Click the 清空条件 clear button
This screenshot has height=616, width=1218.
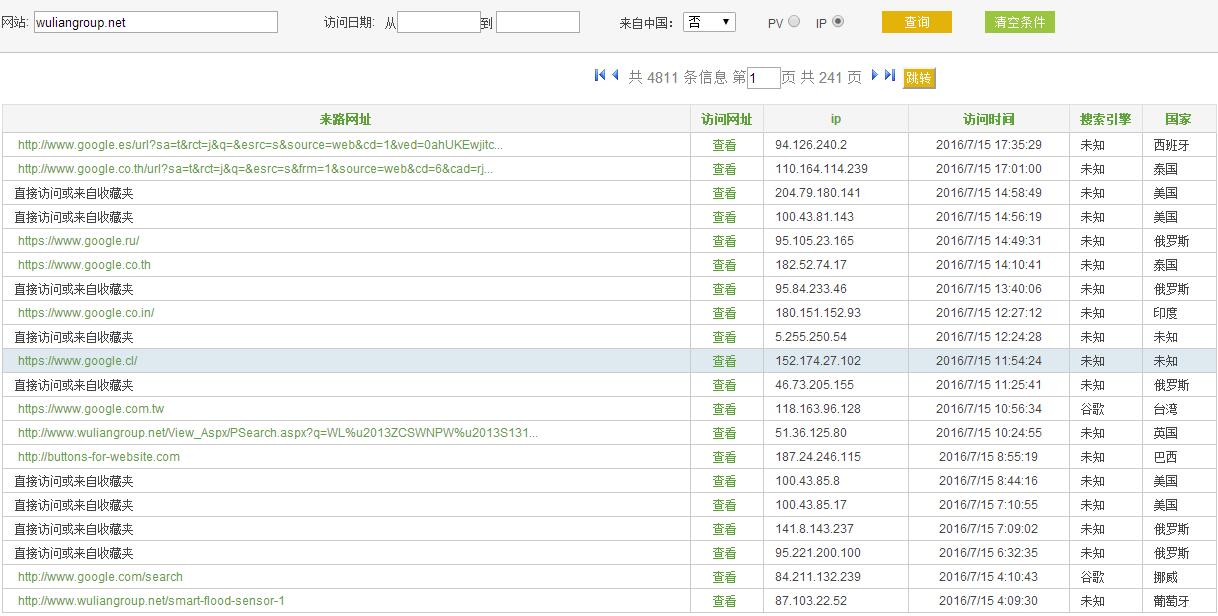coord(1019,22)
